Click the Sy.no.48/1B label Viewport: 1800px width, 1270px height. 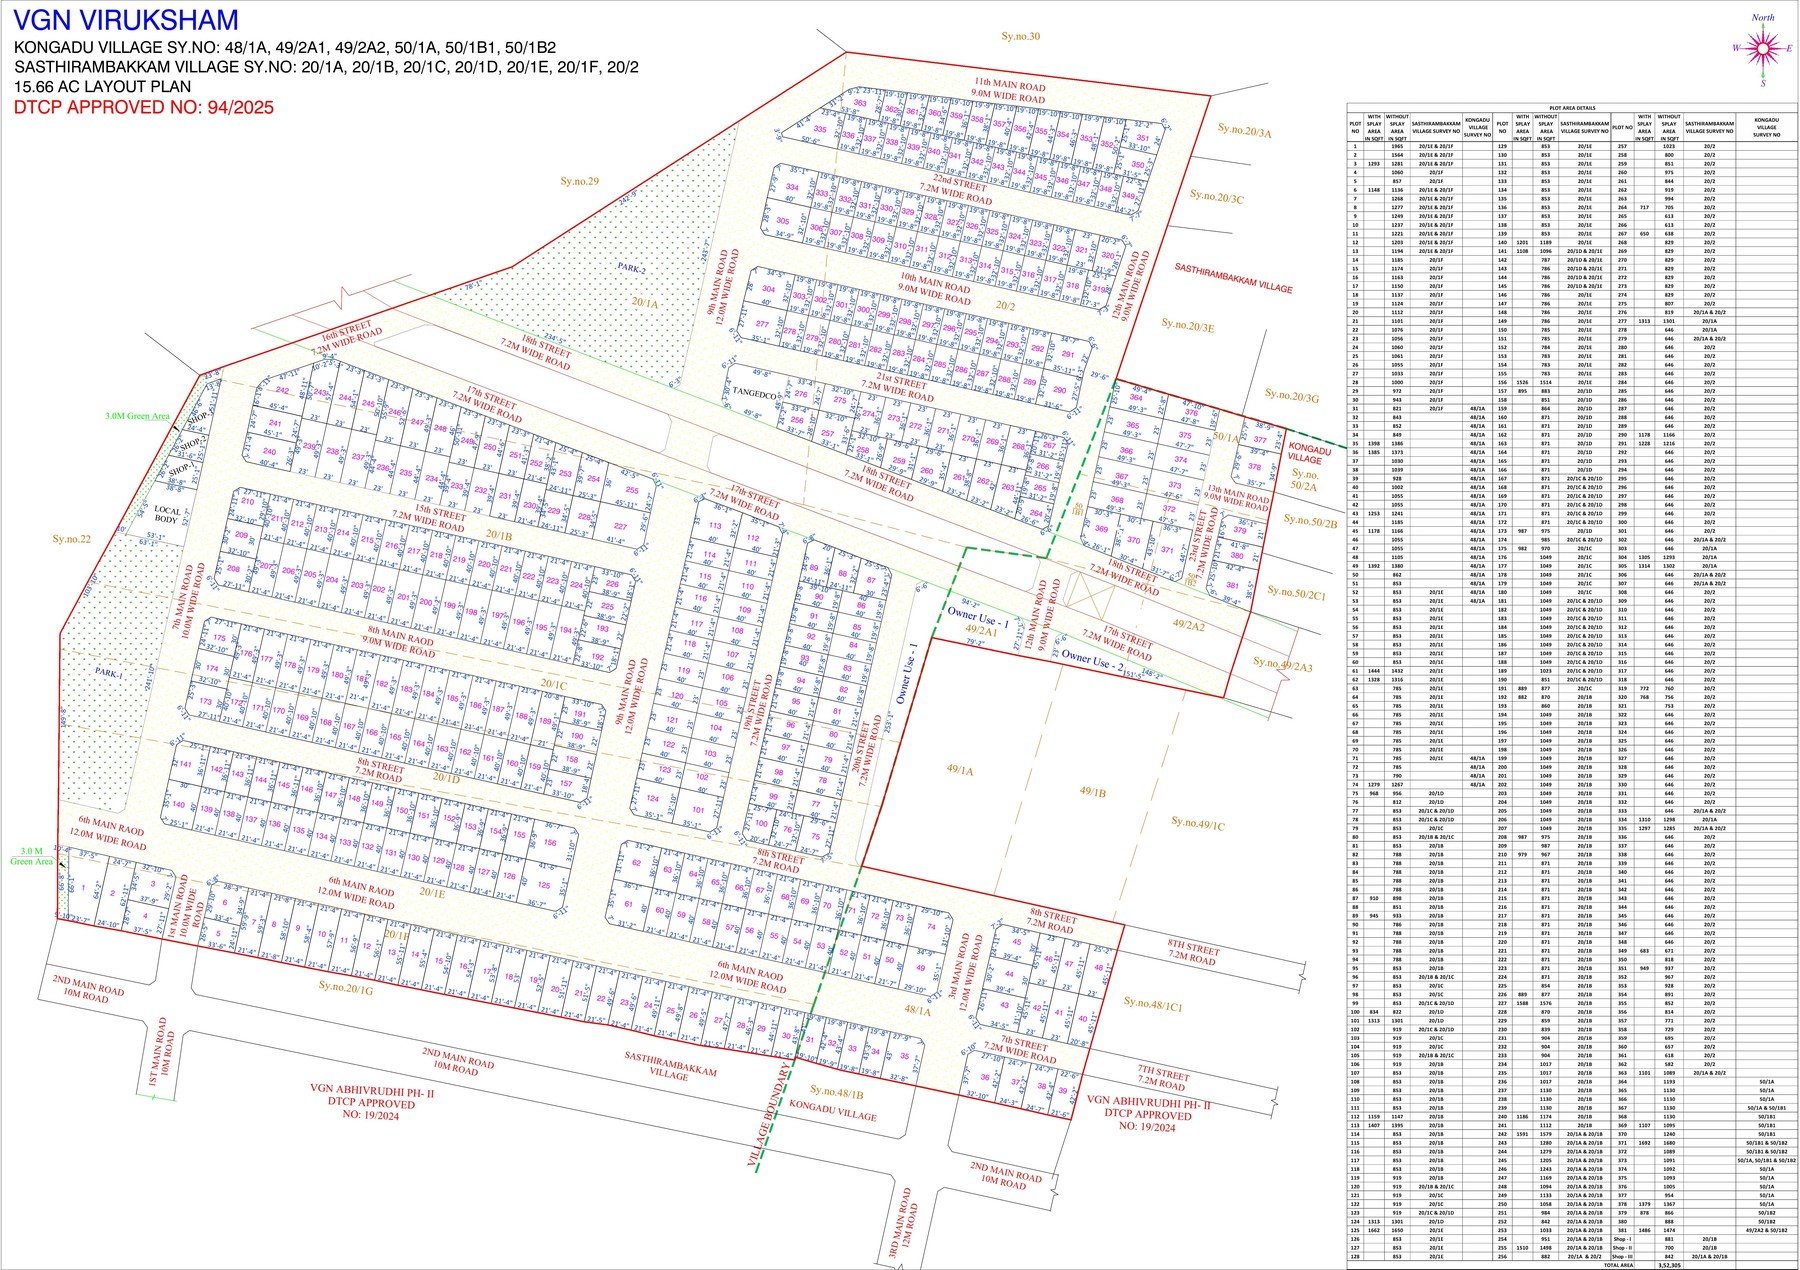(837, 1091)
